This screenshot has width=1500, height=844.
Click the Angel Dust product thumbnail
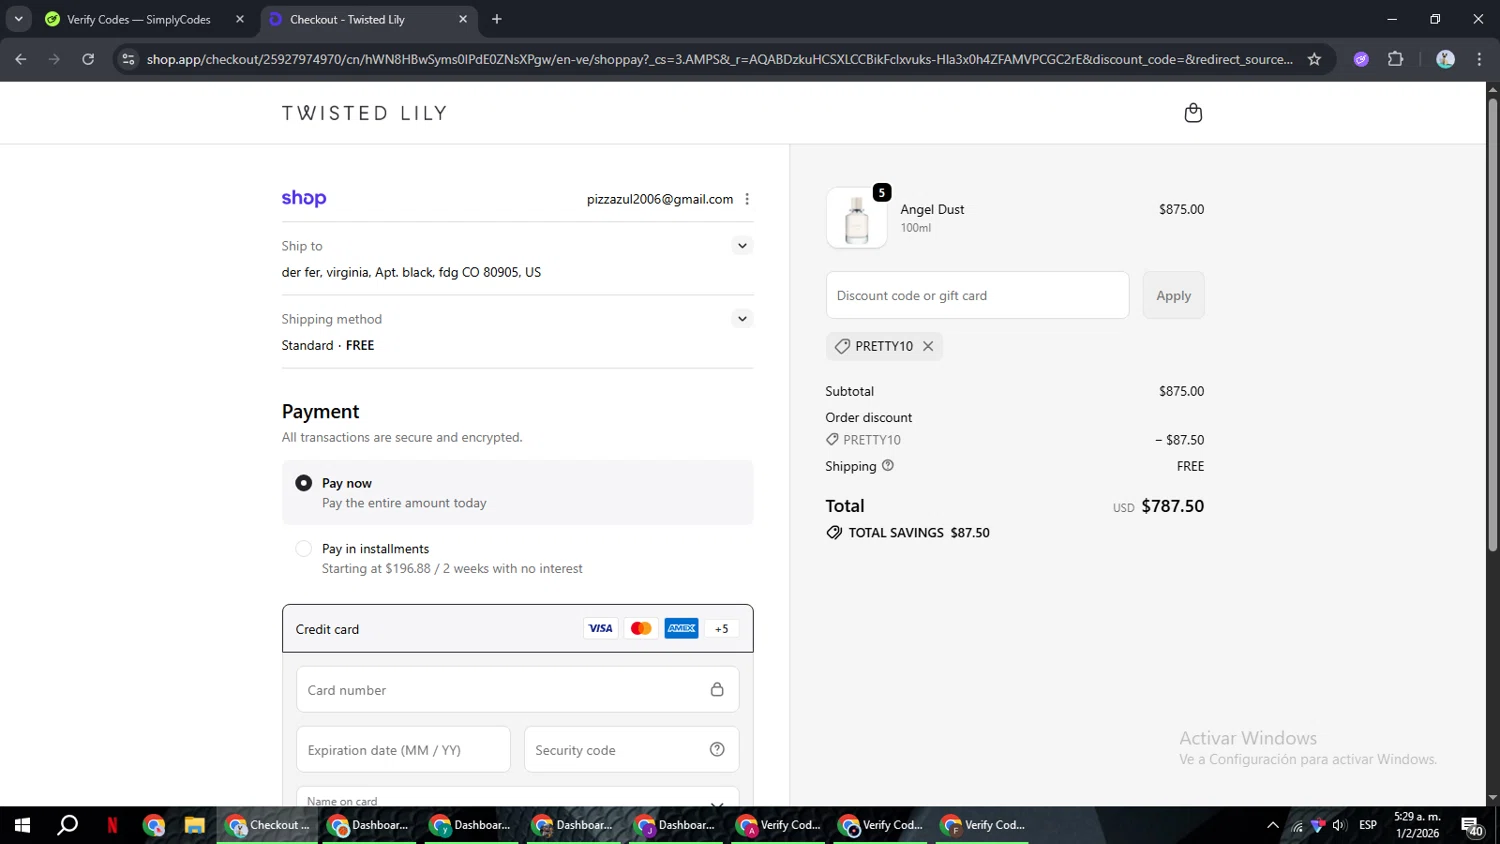(x=856, y=218)
